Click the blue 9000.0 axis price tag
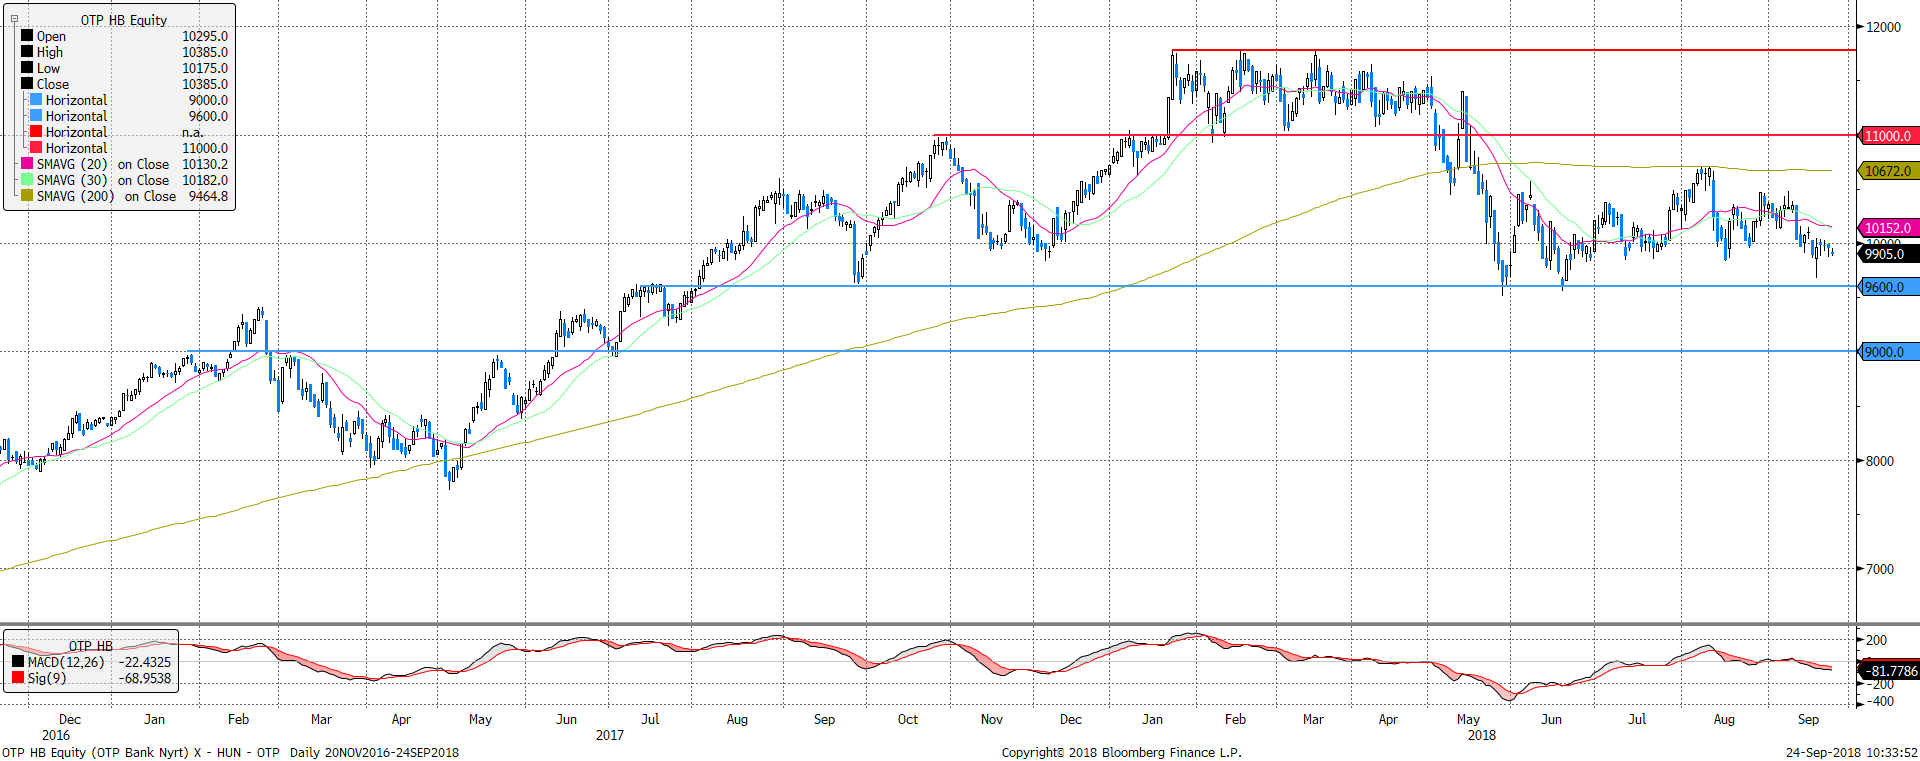Viewport: 1920px width, 761px height. (x=1888, y=352)
